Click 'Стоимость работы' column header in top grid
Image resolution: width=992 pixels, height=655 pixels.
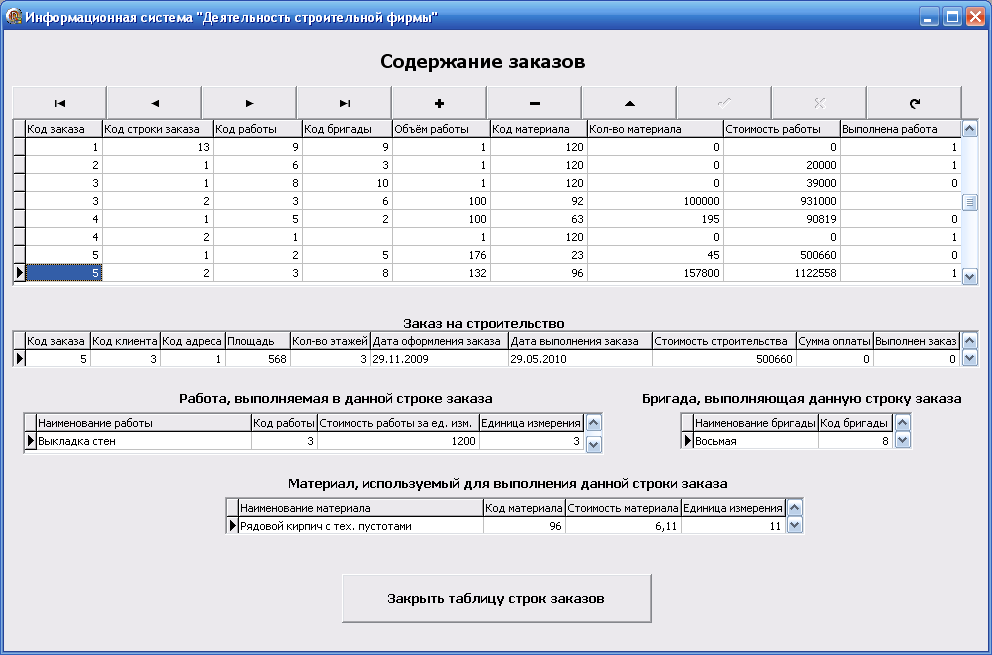pyautogui.click(x=781, y=129)
